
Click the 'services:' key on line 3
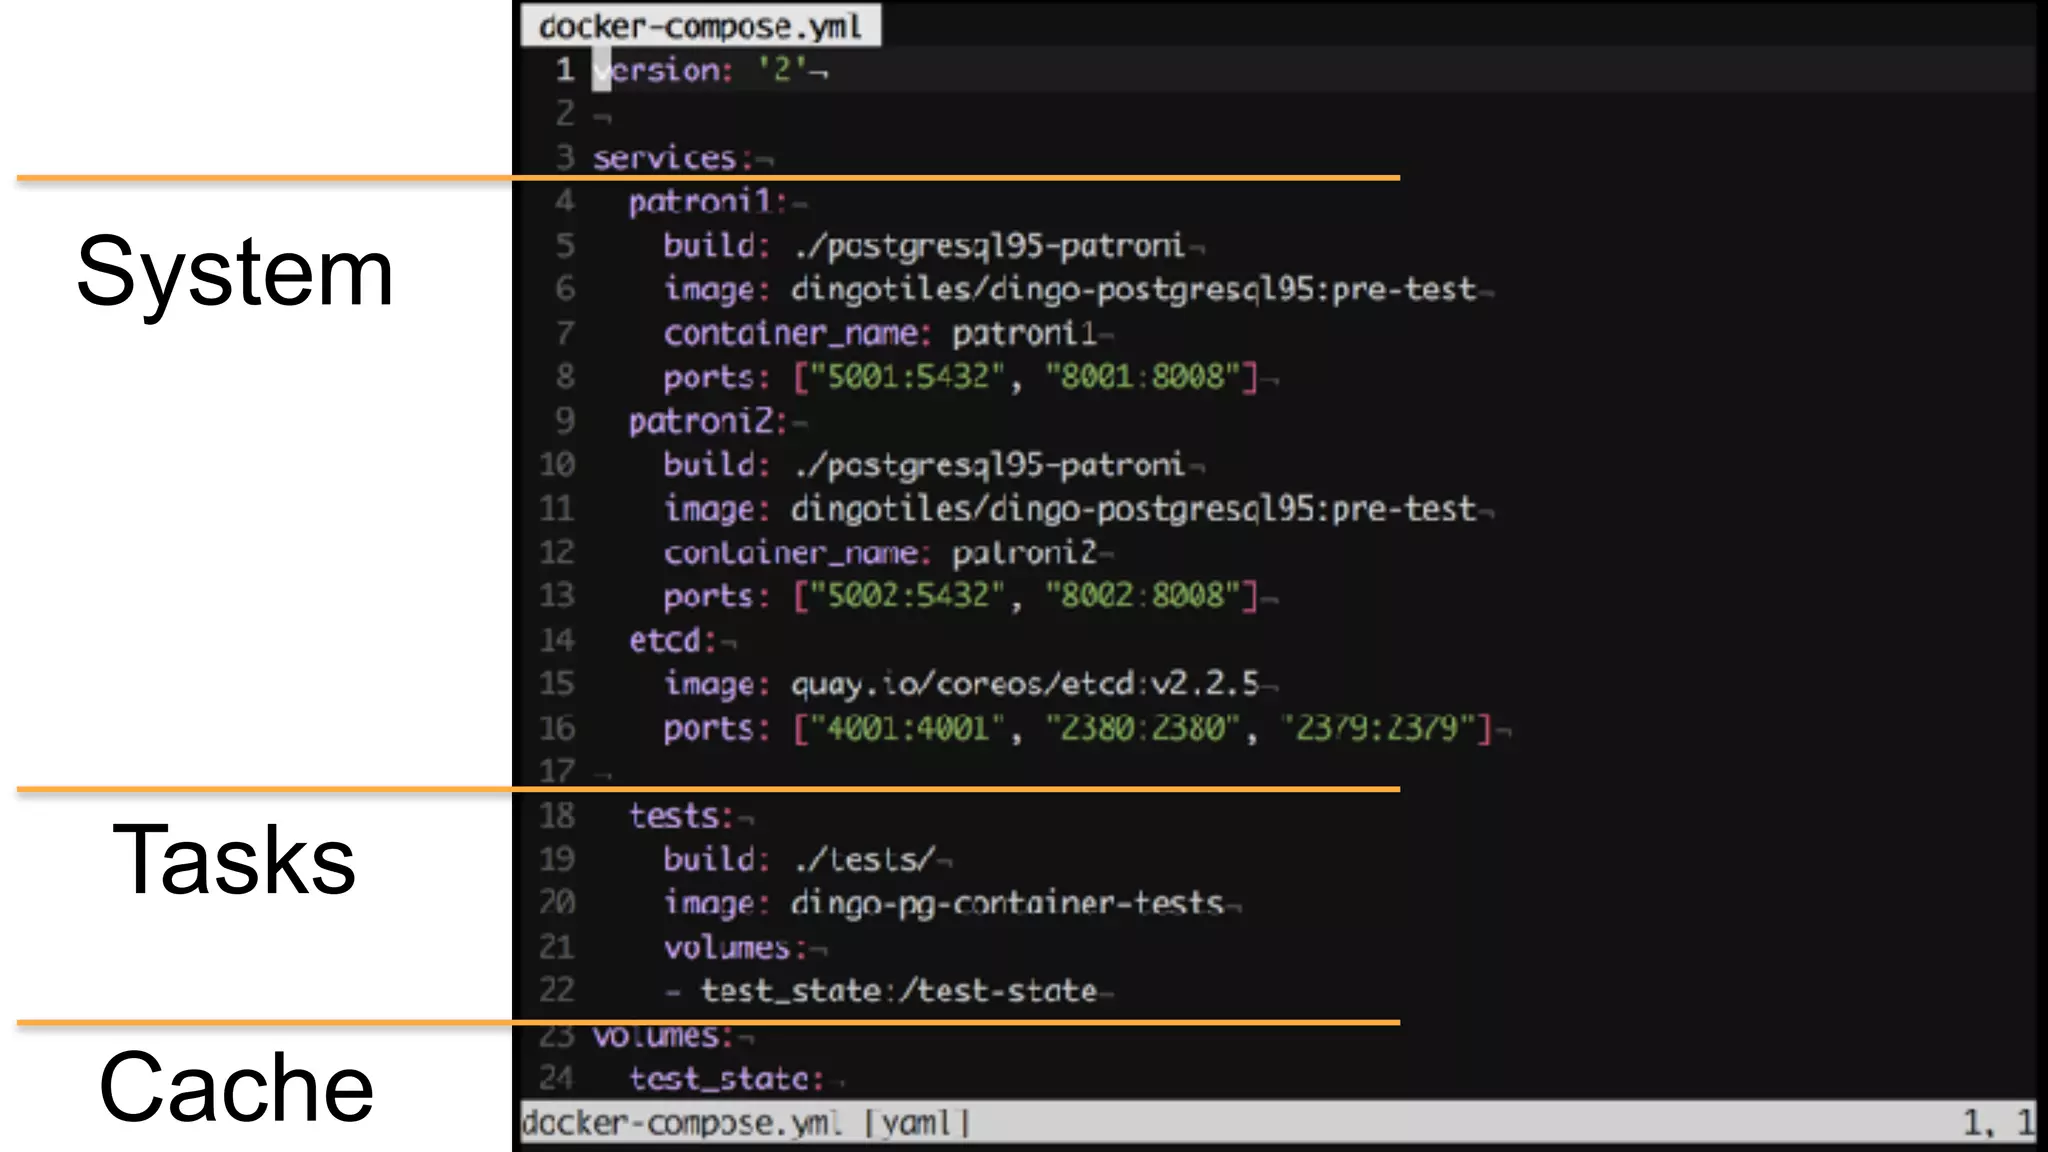(672, 158)
